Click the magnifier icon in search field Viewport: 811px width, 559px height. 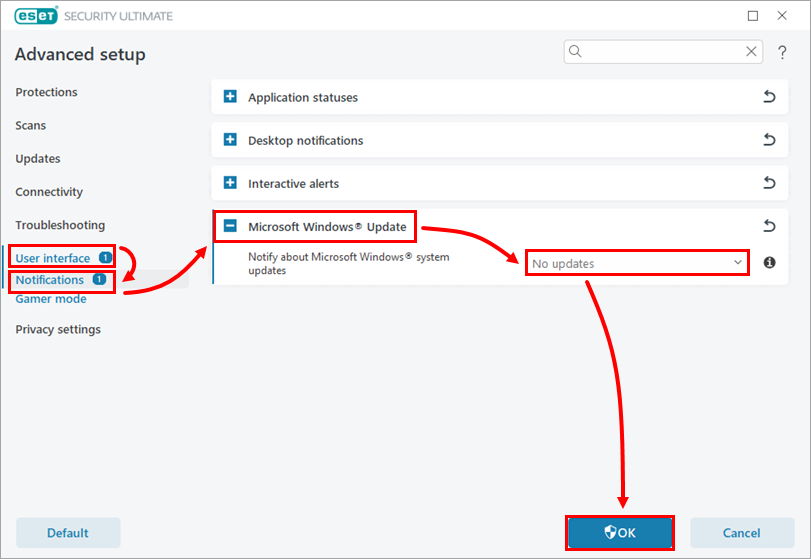point(576,52)
